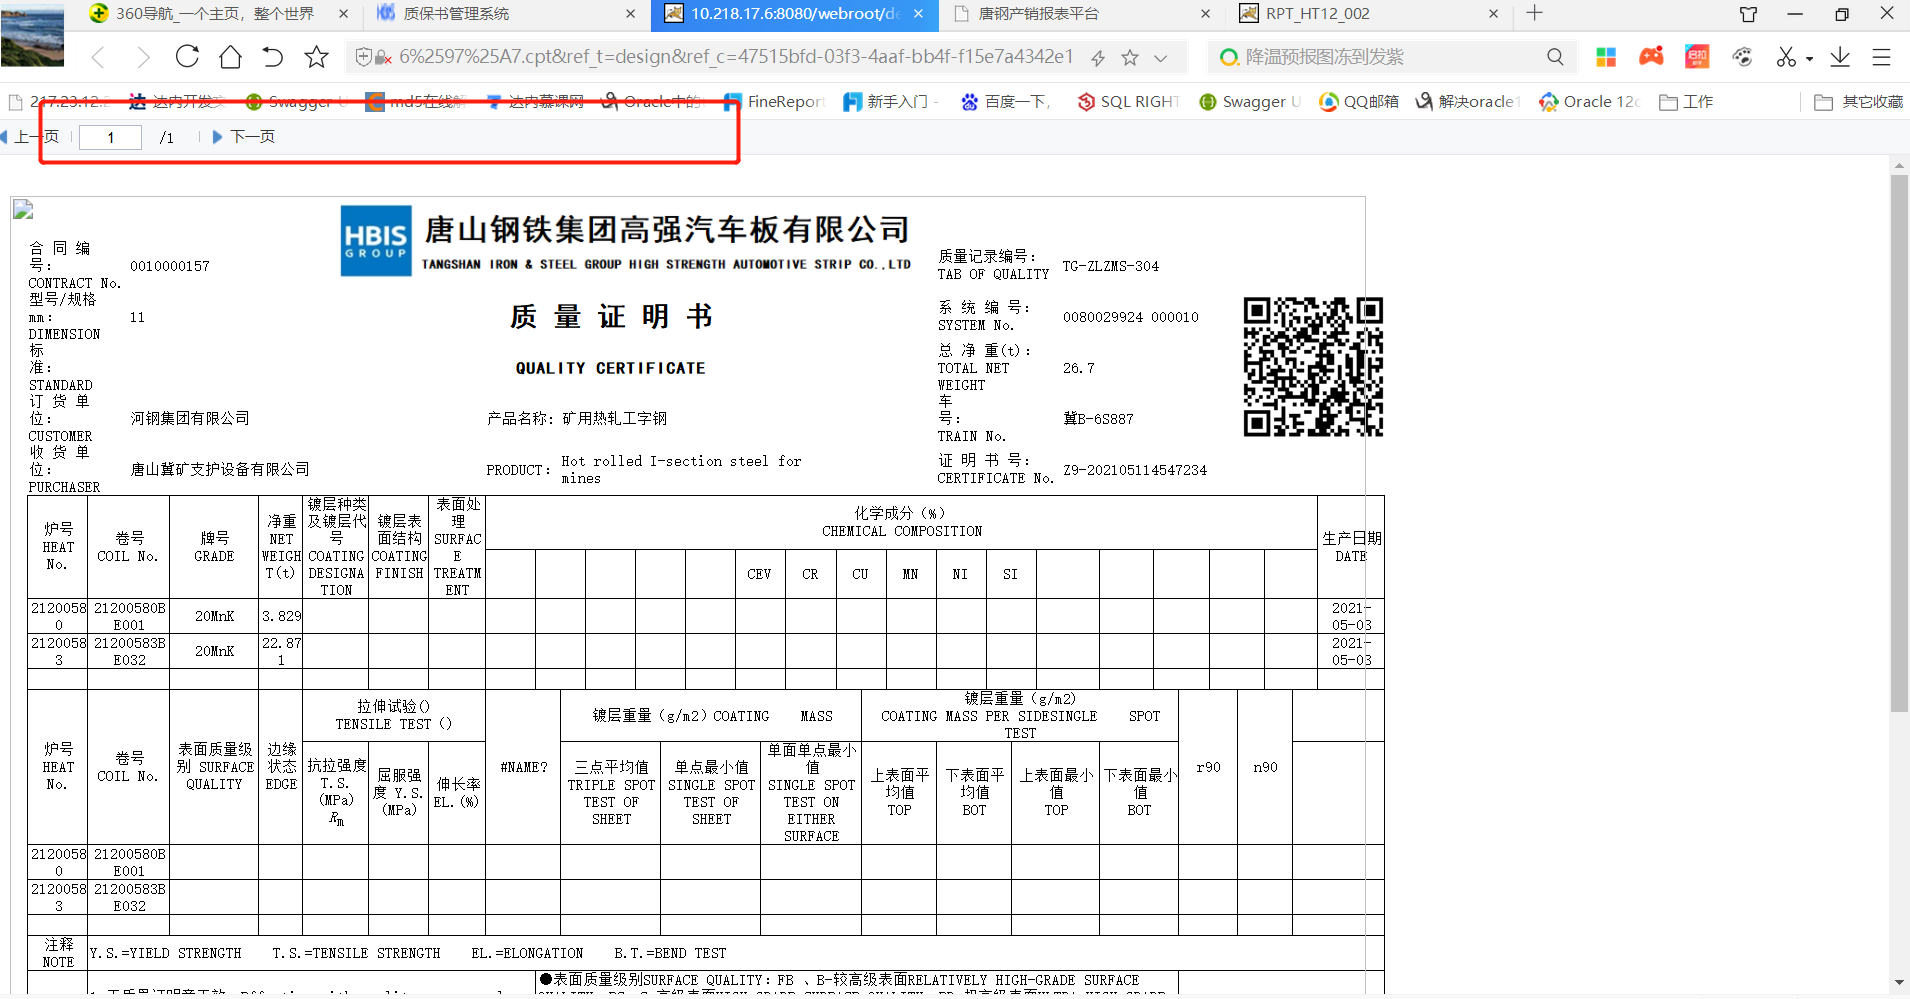The height and width of the screenshot is (999, 1910).
Task: Click purchaser 唐山冀矿支护设备有限公司
Action: pos(220,470)
